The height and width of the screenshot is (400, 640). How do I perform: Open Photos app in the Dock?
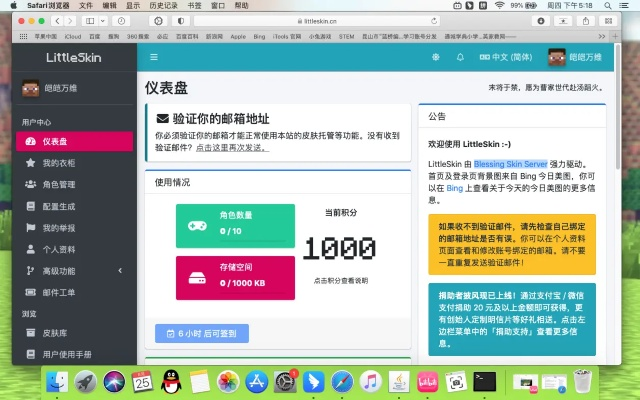pyautogui.click(x=228, y=382)
